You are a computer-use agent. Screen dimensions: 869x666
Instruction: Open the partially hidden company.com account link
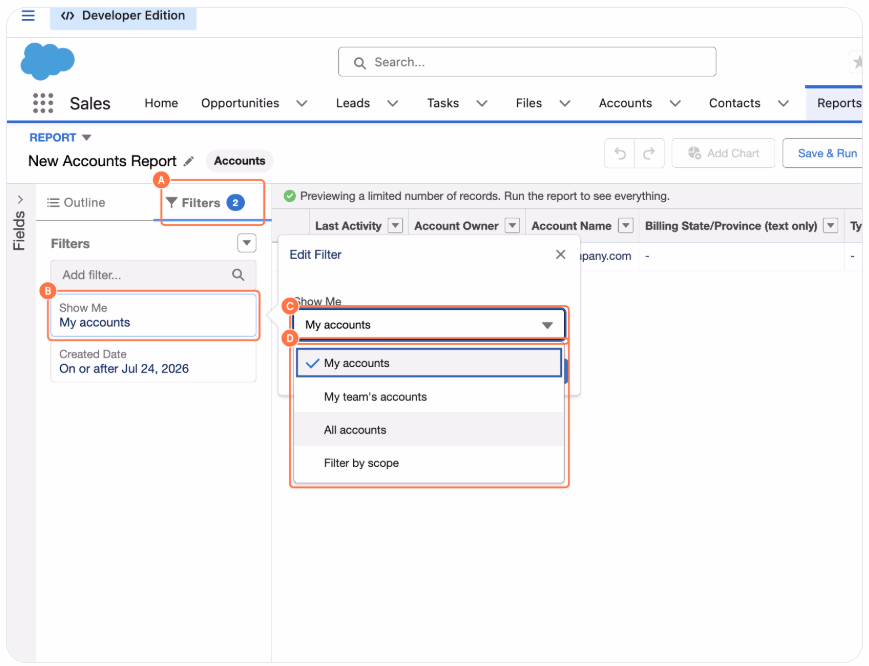tap(606, 256)
